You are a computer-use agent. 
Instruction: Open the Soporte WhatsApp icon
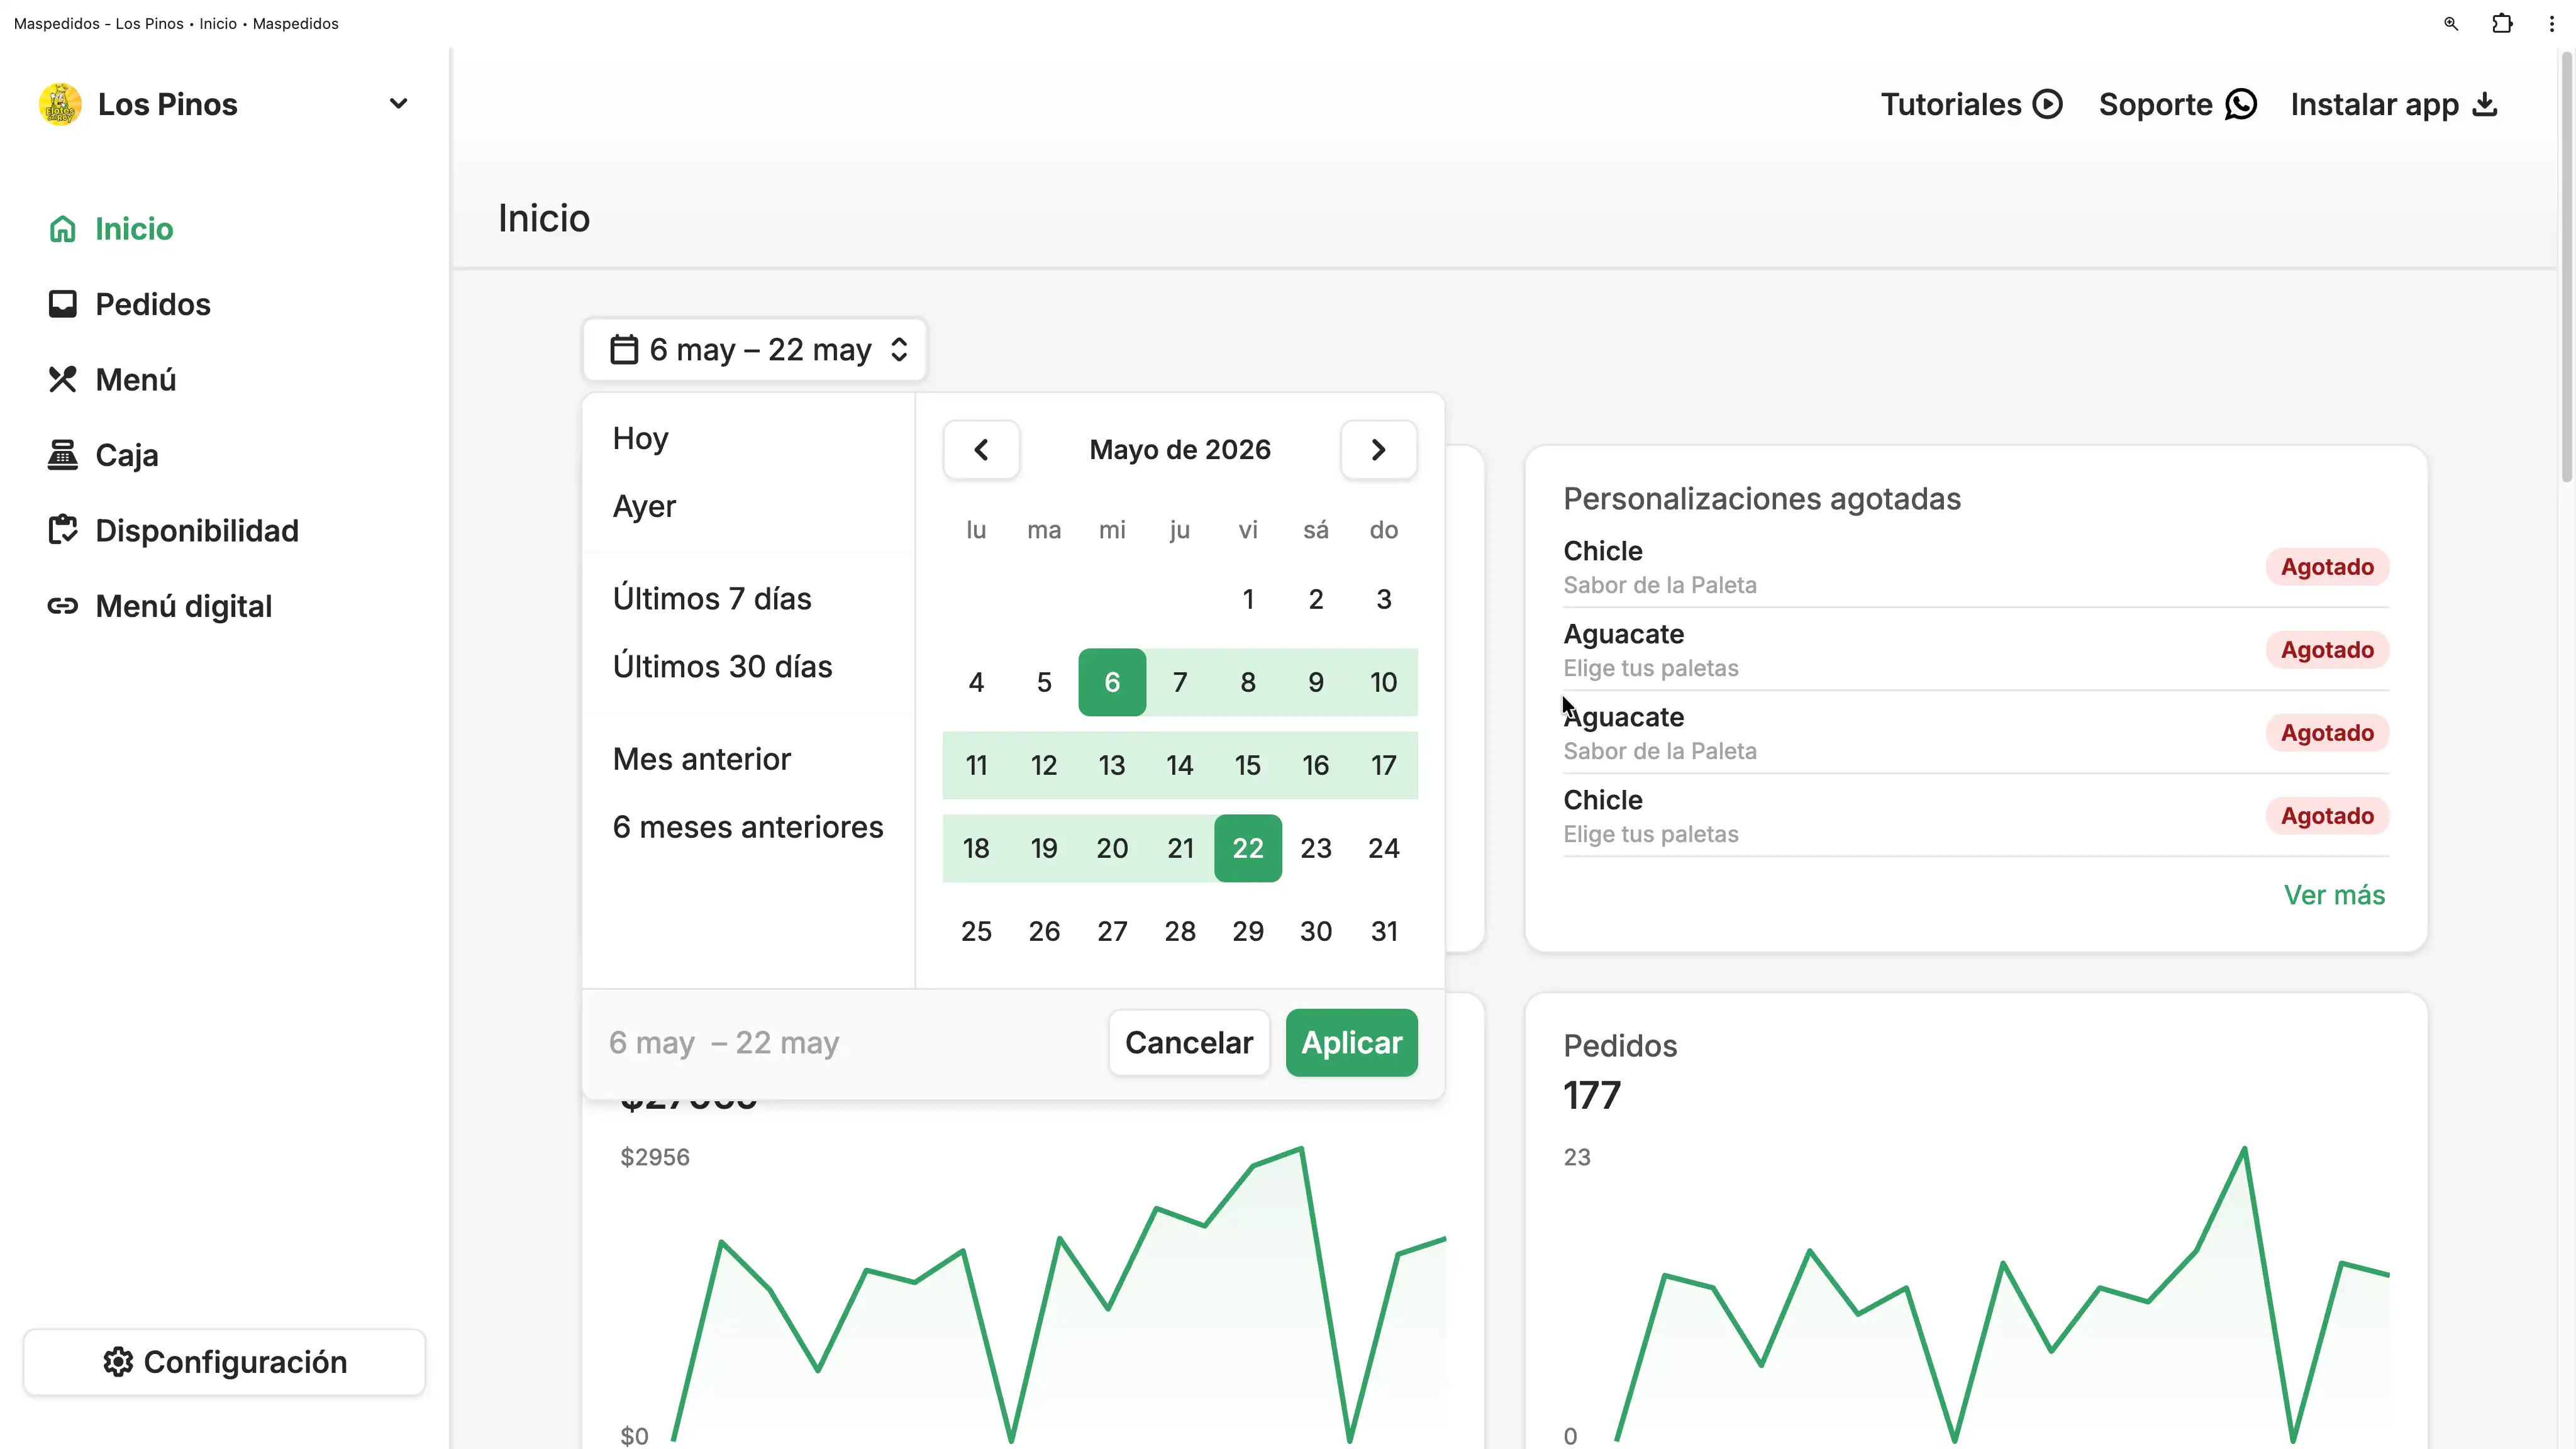click(2241, 104)
